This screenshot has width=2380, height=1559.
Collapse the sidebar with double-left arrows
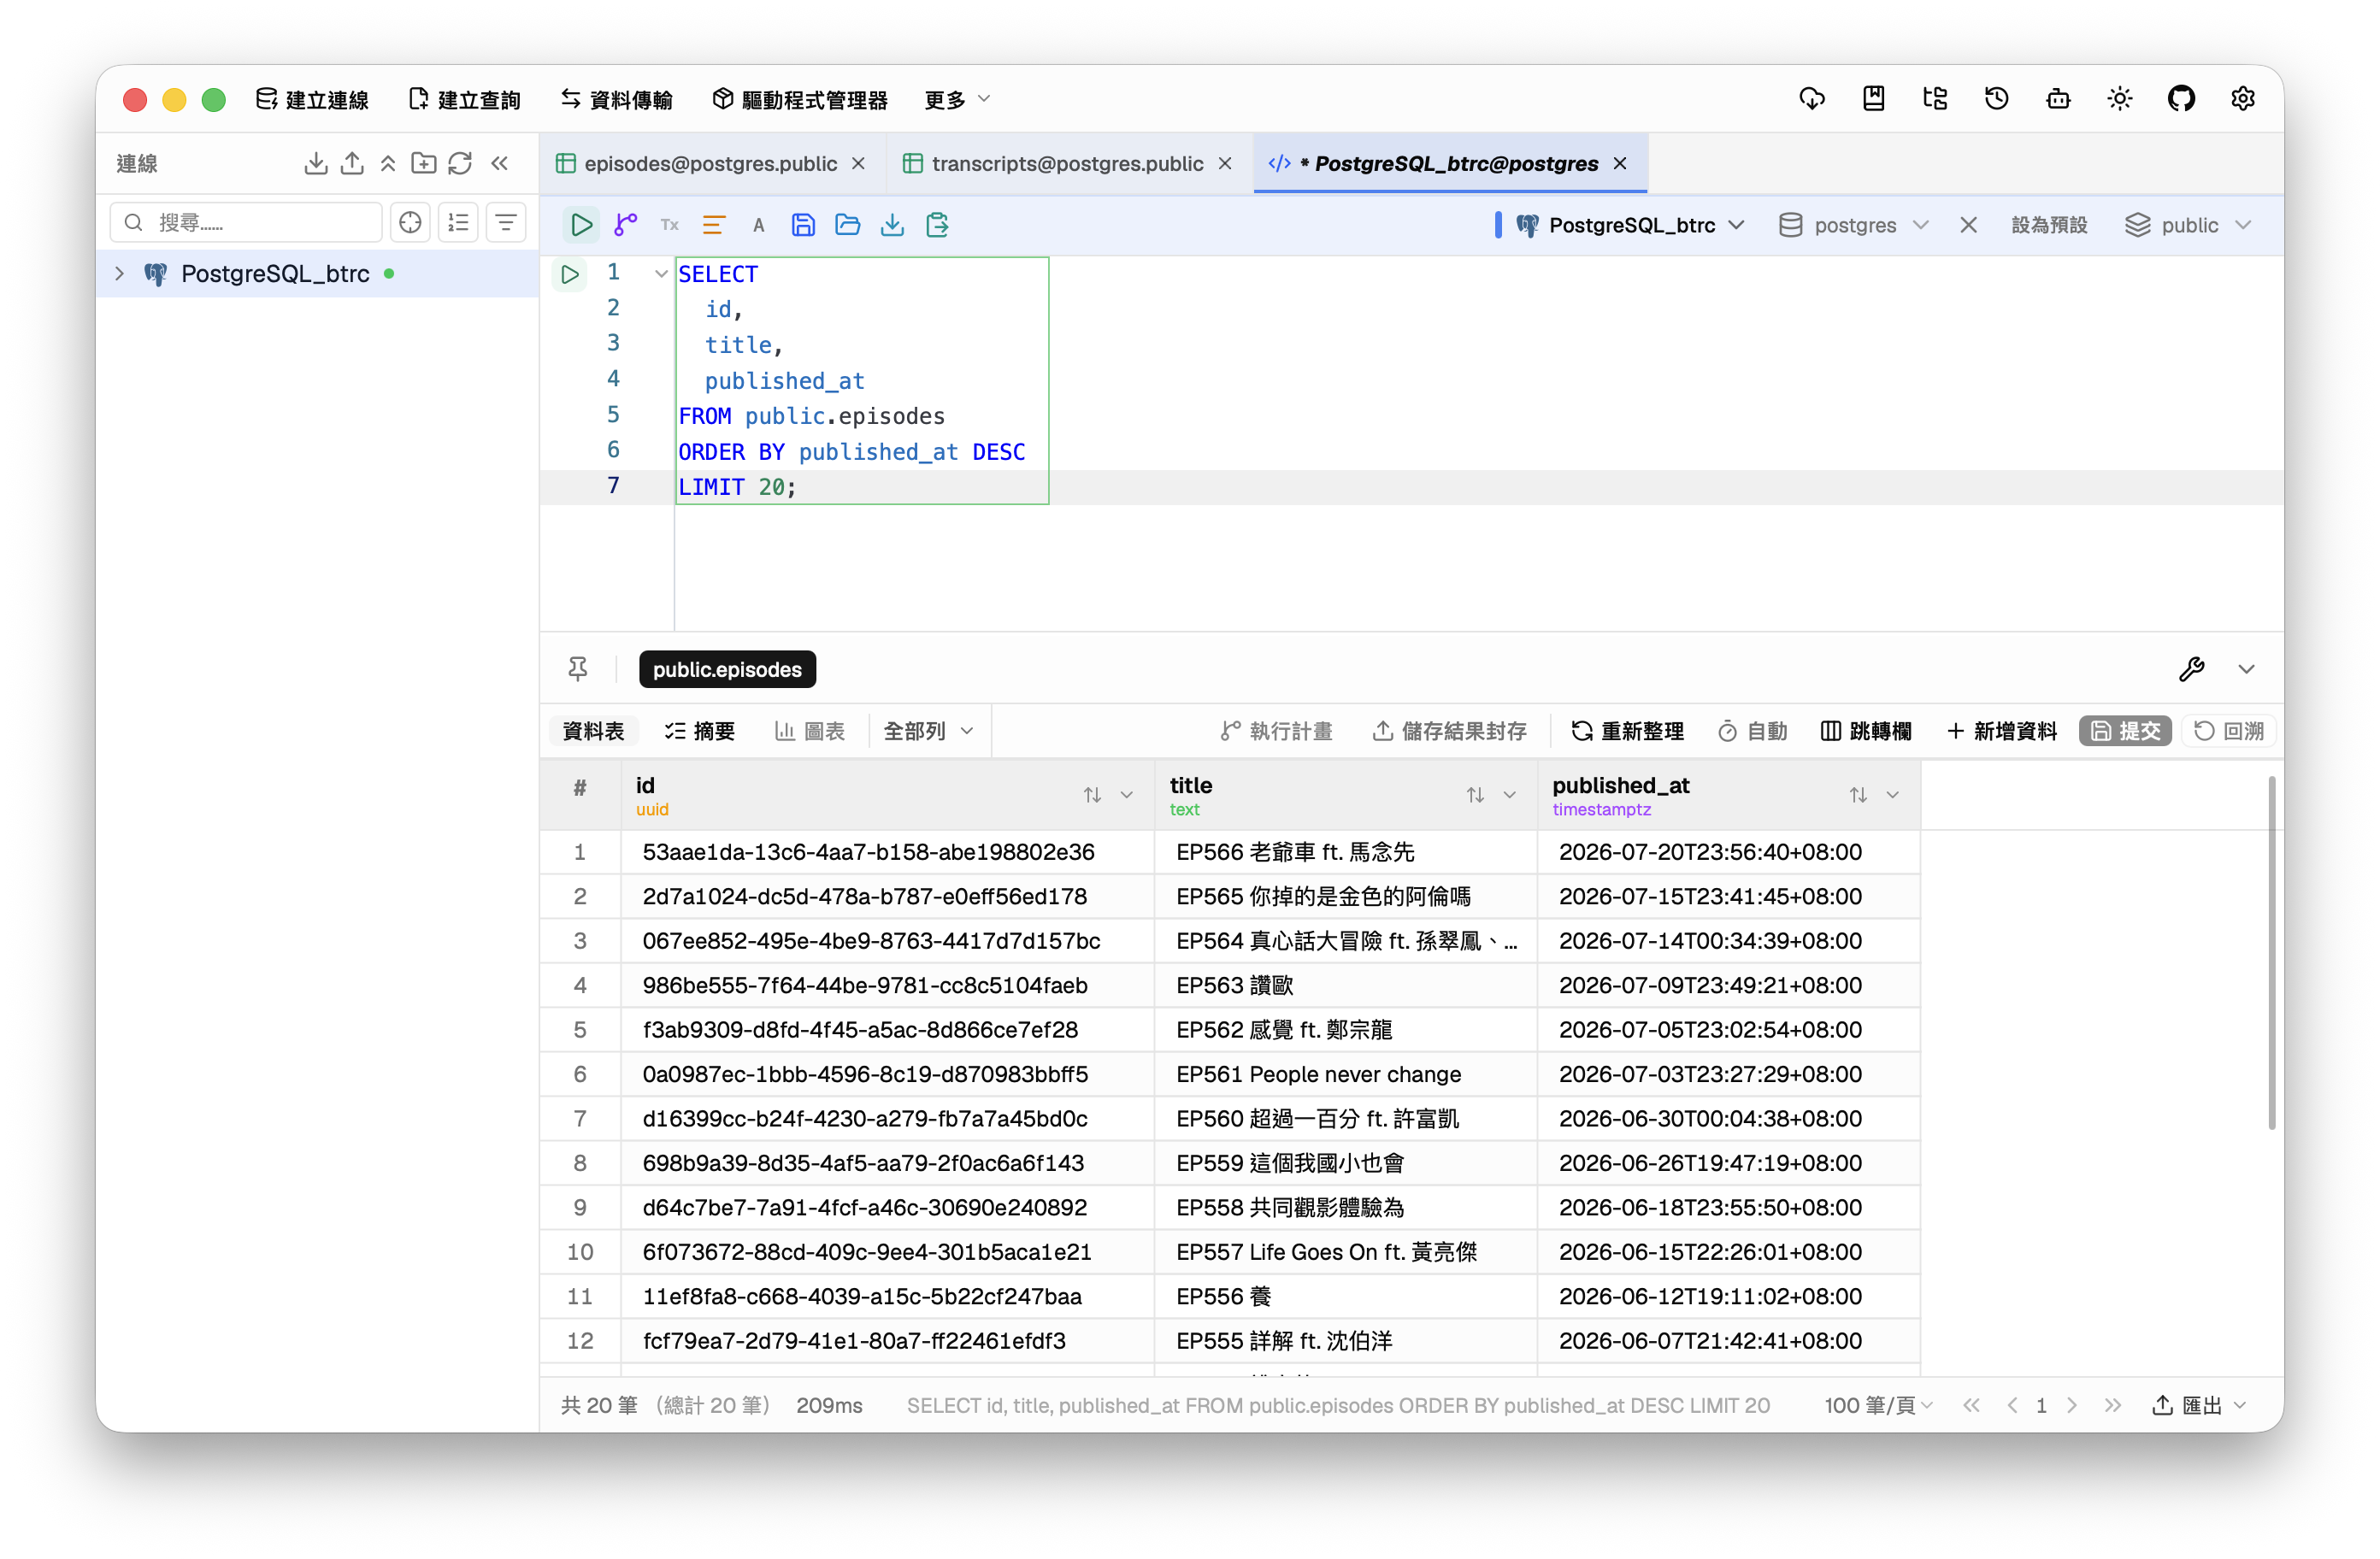pyautogui.click(x=499, y=163)
